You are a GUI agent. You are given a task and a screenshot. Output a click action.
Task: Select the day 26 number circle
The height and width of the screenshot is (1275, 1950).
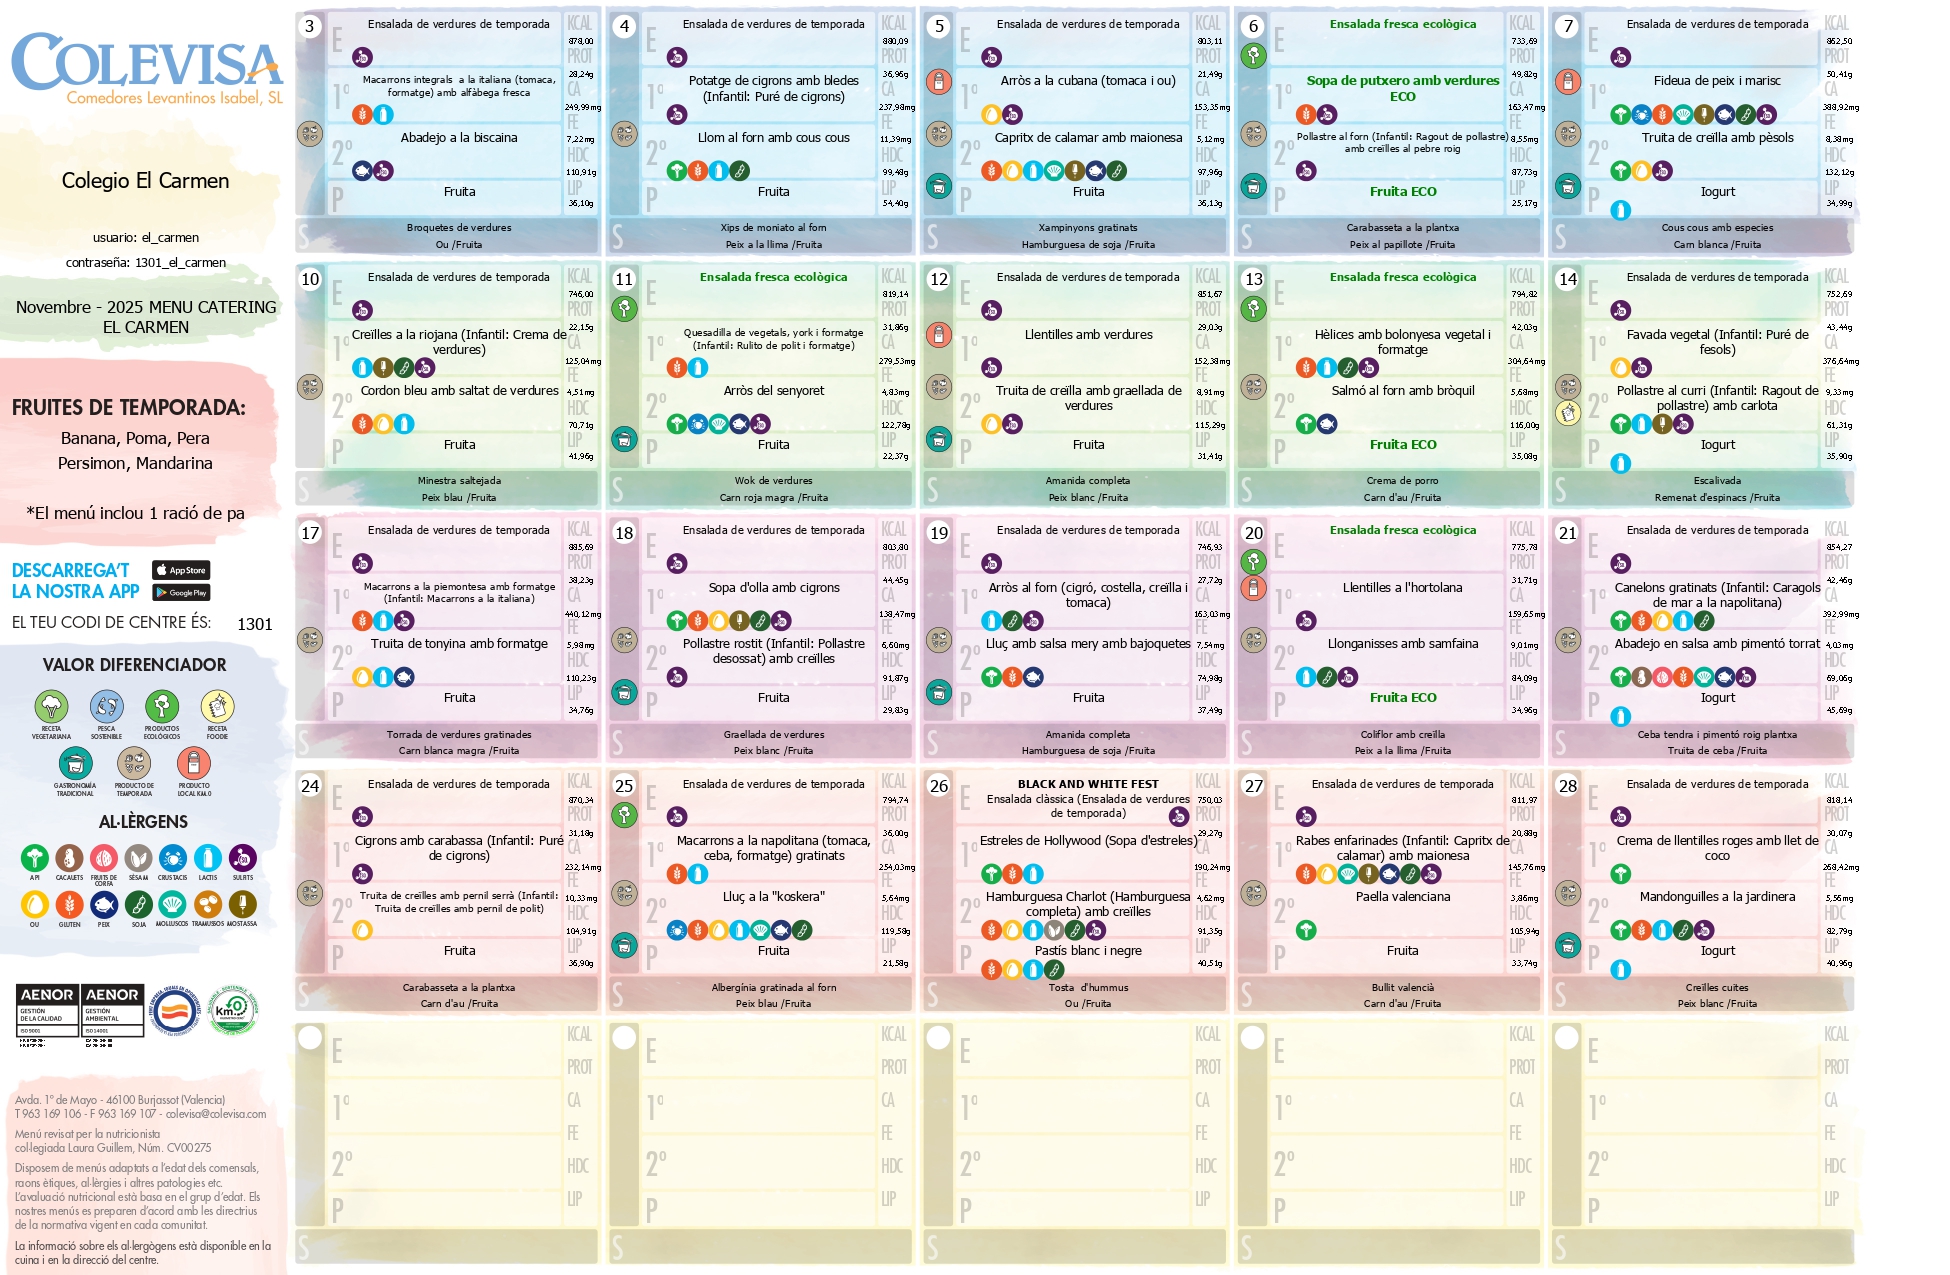[x=939, y=786]
